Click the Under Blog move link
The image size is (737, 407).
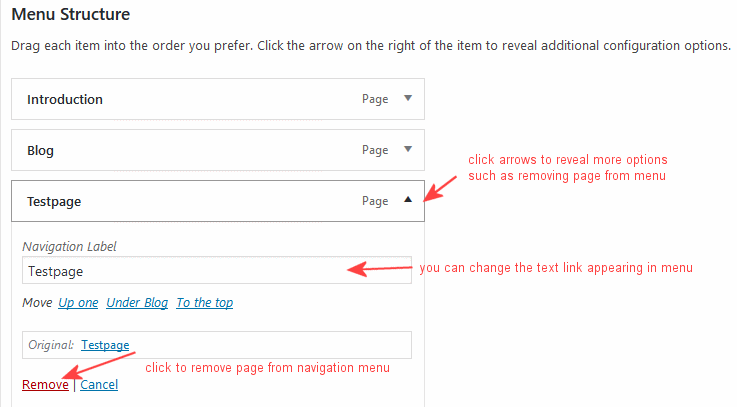137,303
